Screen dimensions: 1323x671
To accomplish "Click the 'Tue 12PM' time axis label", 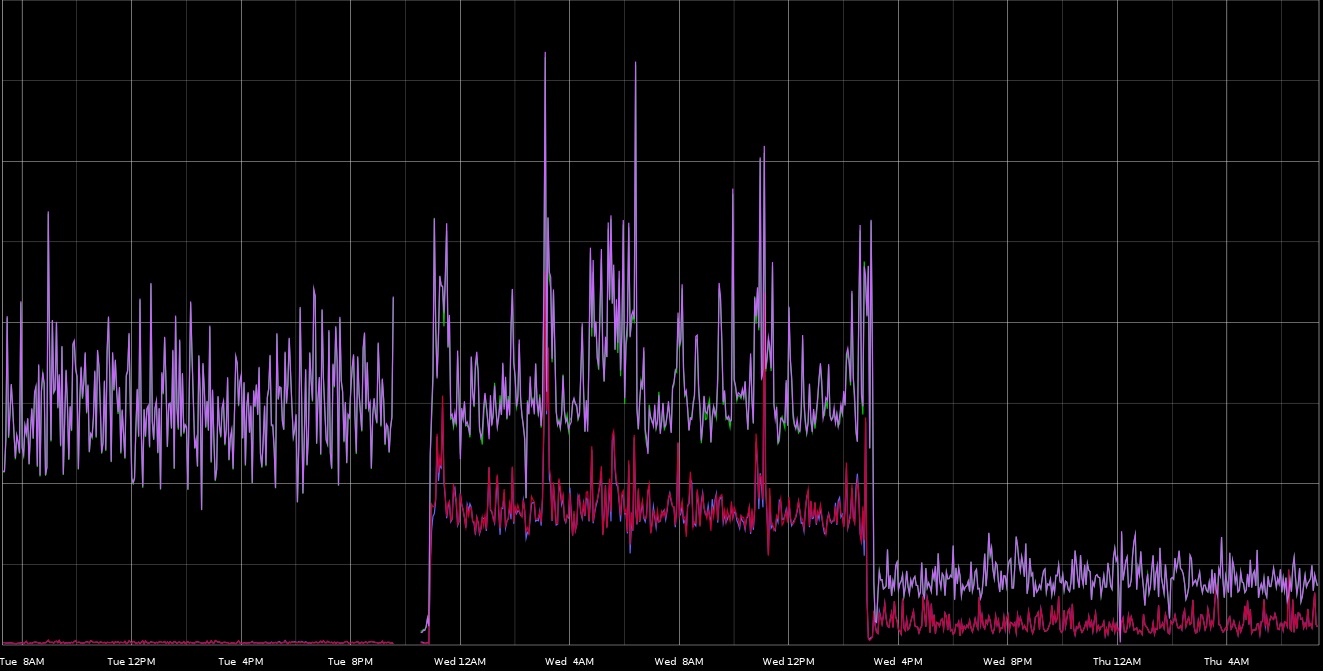I will tap(131, 662).
